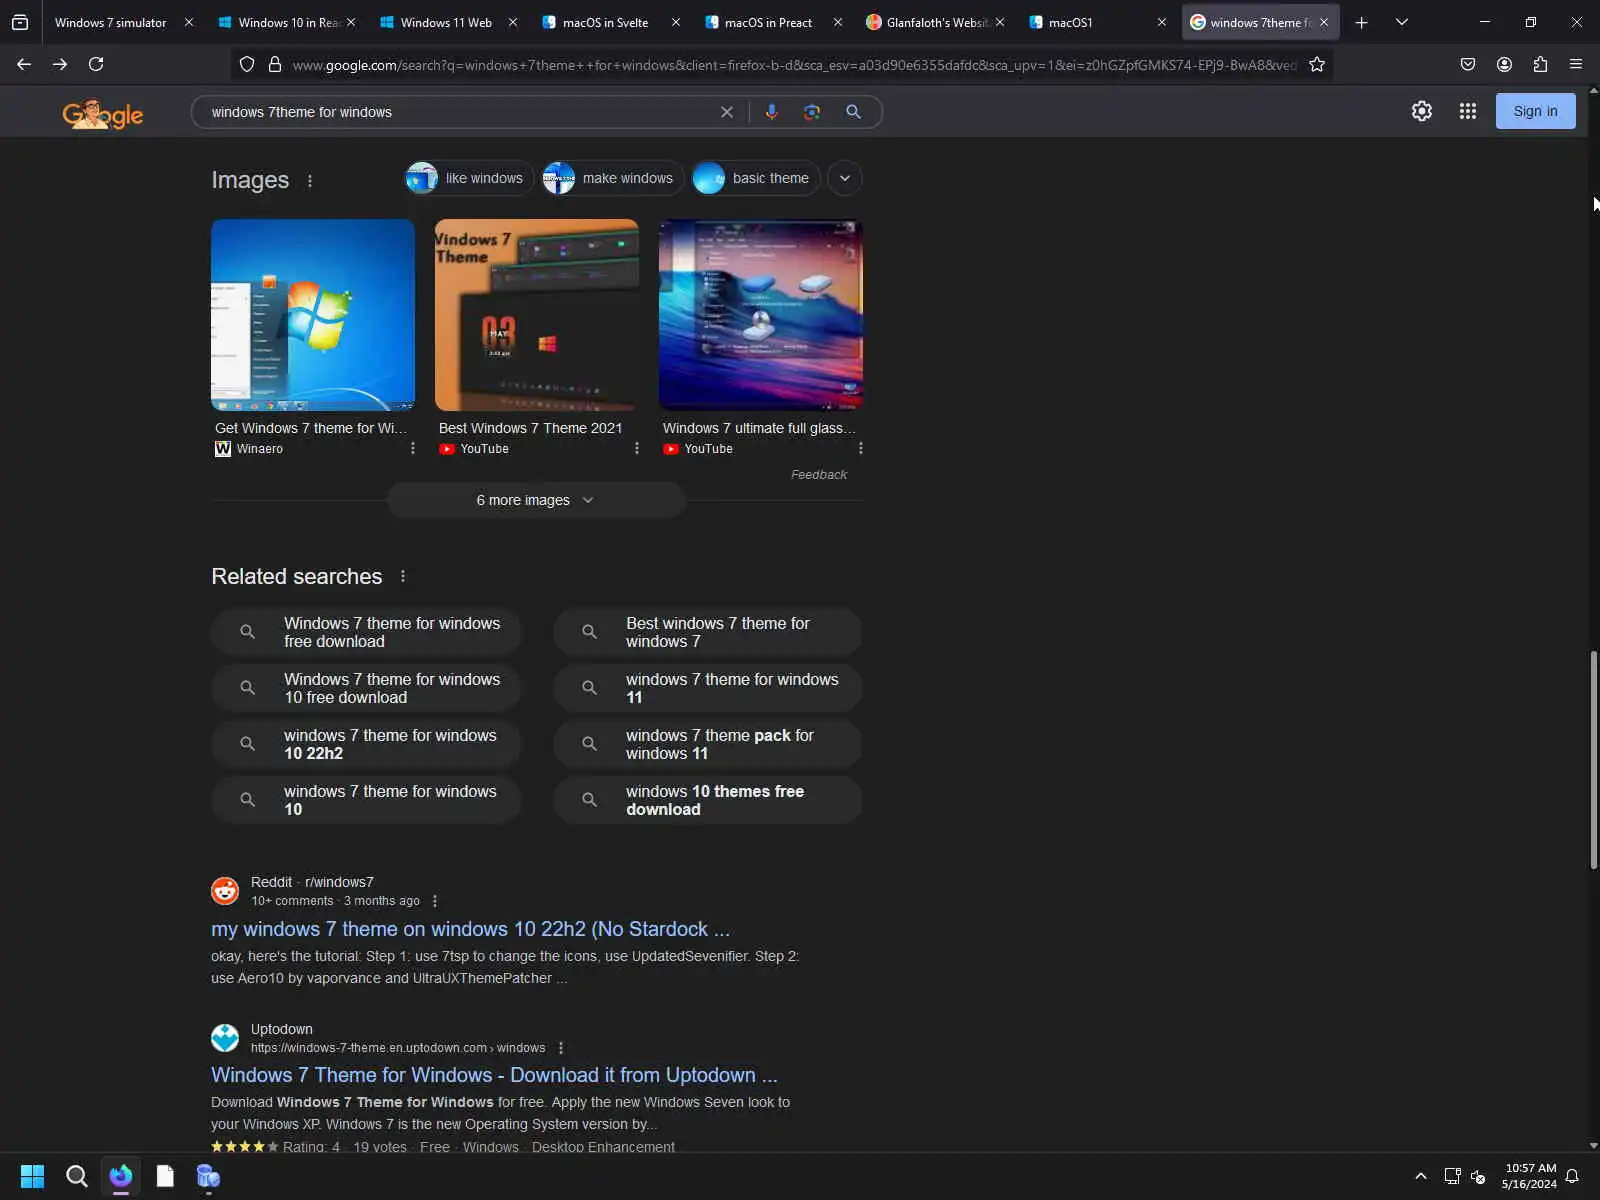Open the Firefox view icon left of tabs
The height and width of the screenshot is (1200, 1600).
(20, 22)
